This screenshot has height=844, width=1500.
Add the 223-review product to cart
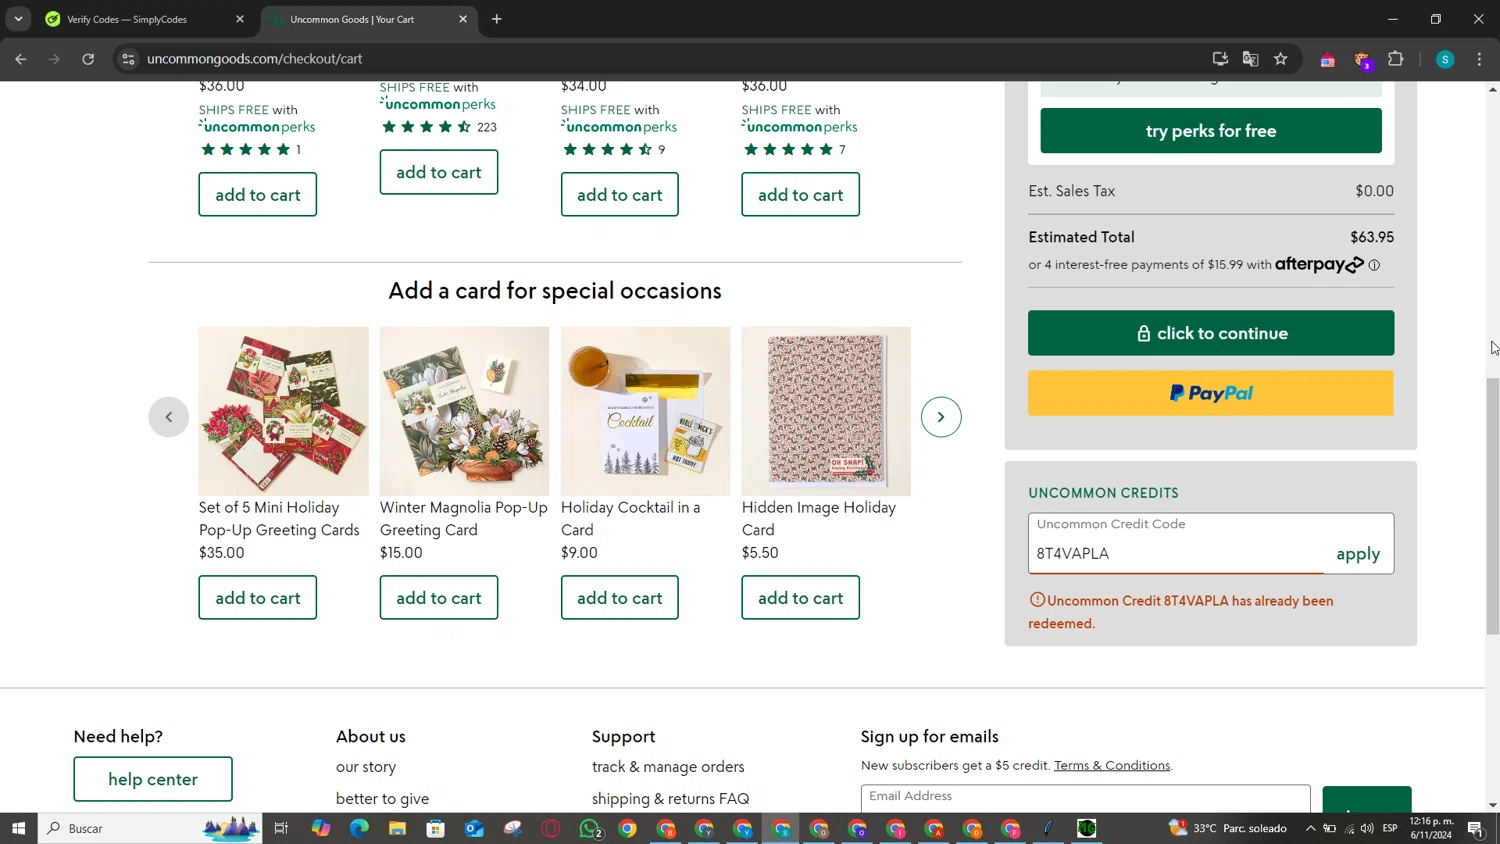(x=439, y=172)
